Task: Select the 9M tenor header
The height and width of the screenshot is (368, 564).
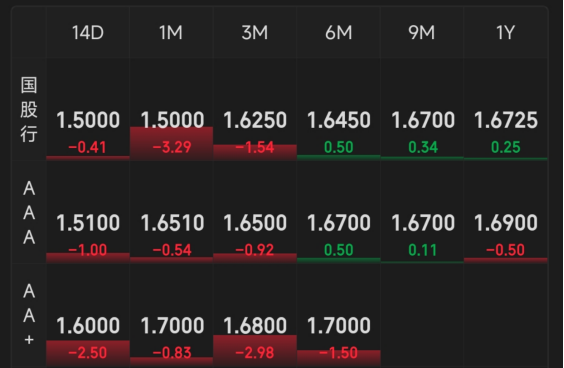Action: pos(422,33)
